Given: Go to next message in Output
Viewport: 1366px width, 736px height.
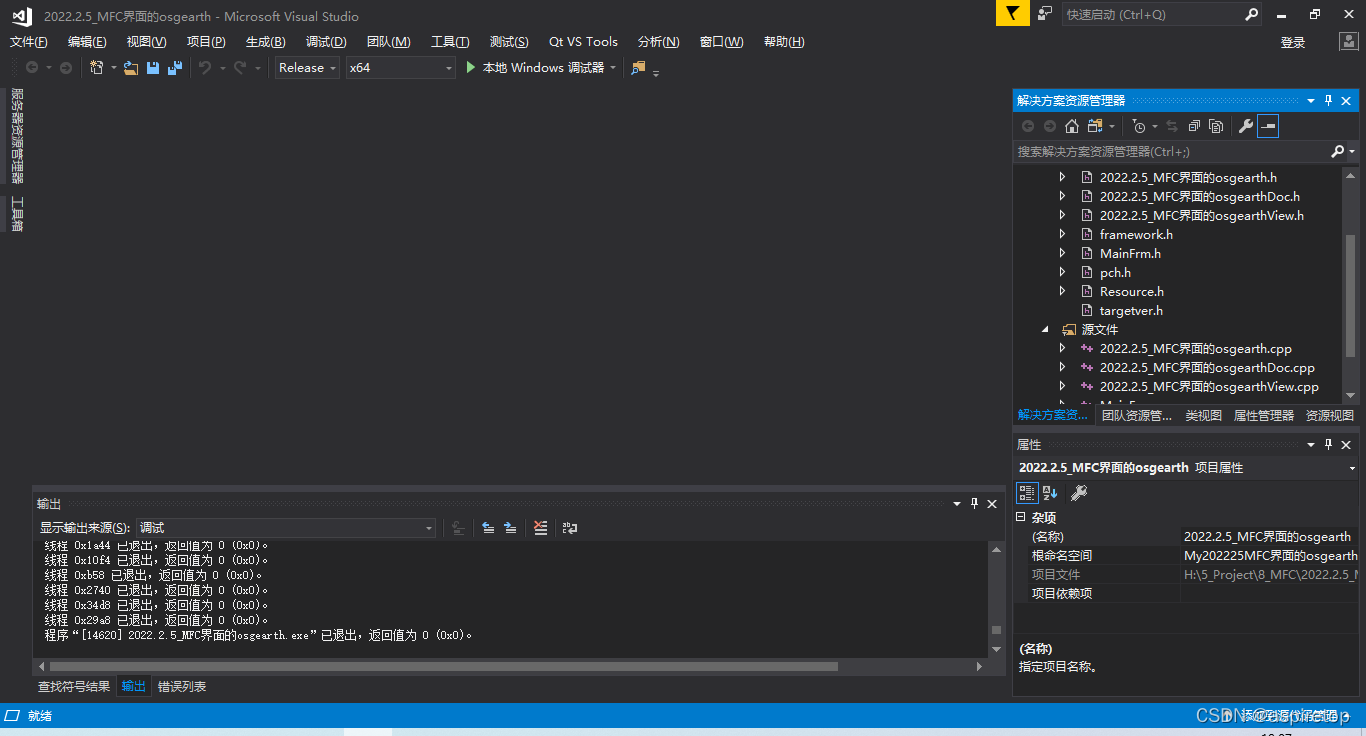Looking at the screenshot, I should [510, 527].
